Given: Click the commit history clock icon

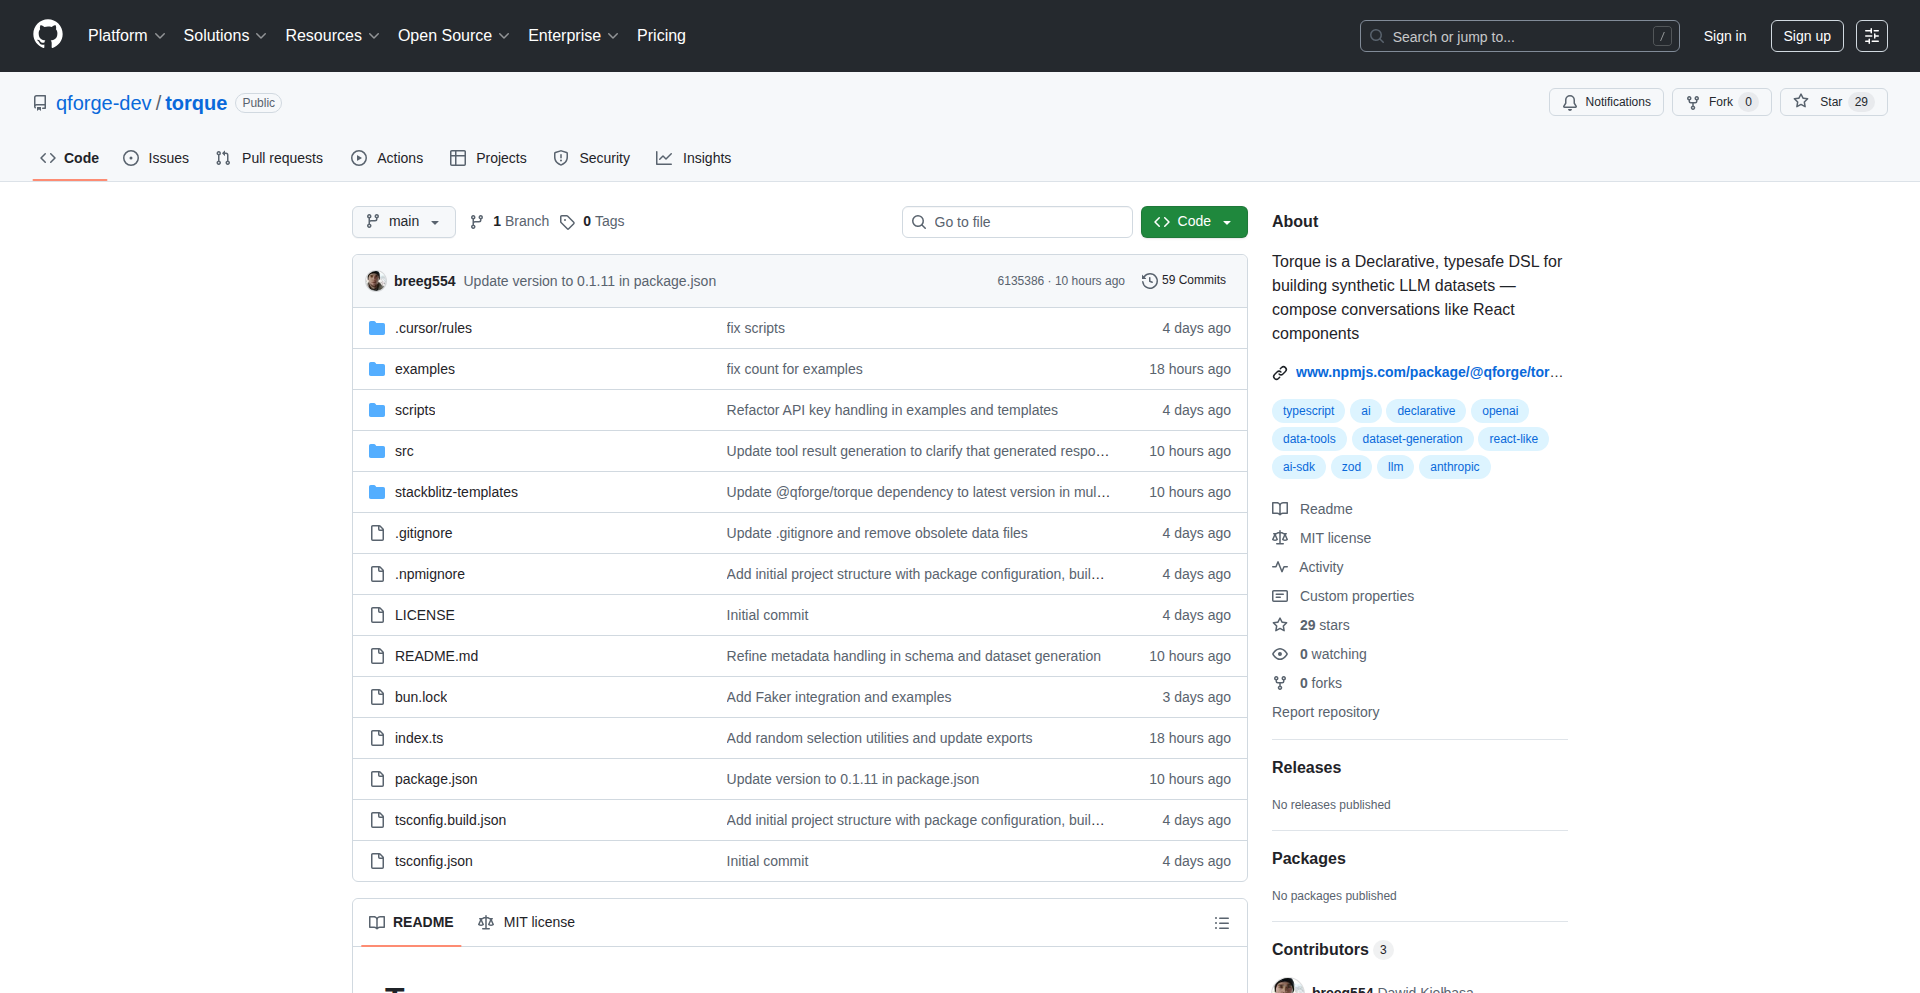Looking at the screenshot, I should 1150,281.
